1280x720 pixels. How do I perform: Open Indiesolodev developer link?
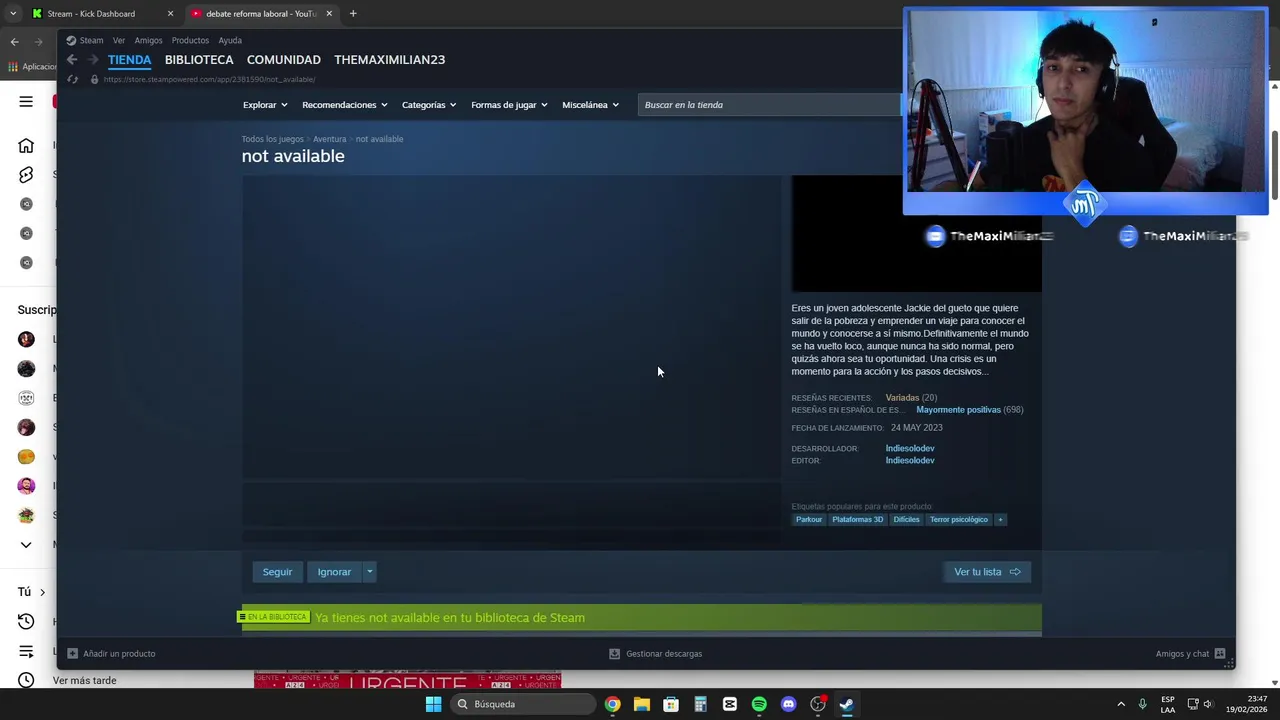click(910, 448)
